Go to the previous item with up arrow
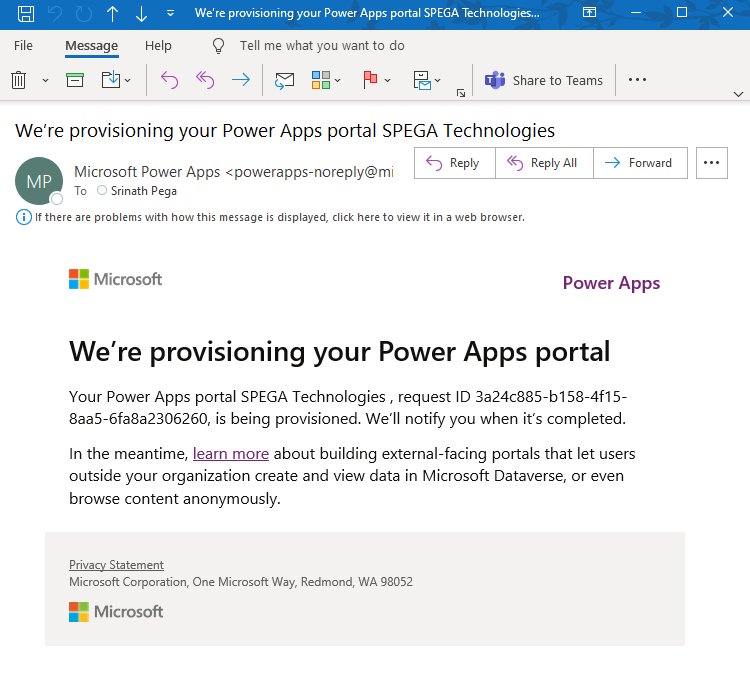This screenshot has height=684, width=750. [112, 14]
